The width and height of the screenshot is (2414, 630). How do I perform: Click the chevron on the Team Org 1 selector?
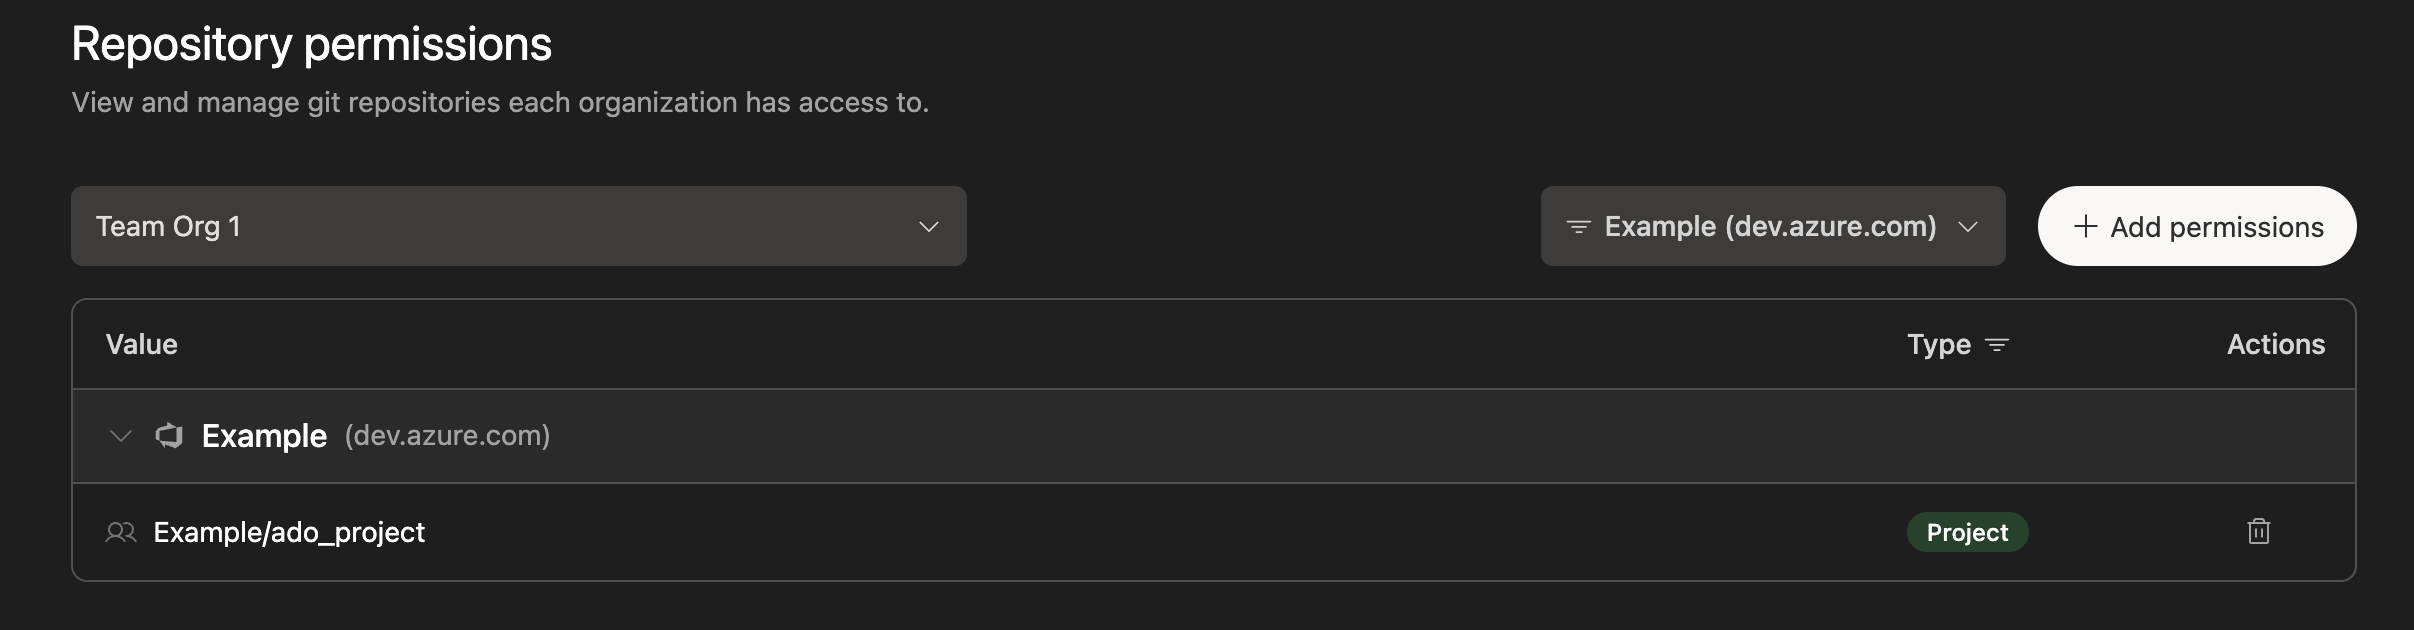click(x=929, y=226)
